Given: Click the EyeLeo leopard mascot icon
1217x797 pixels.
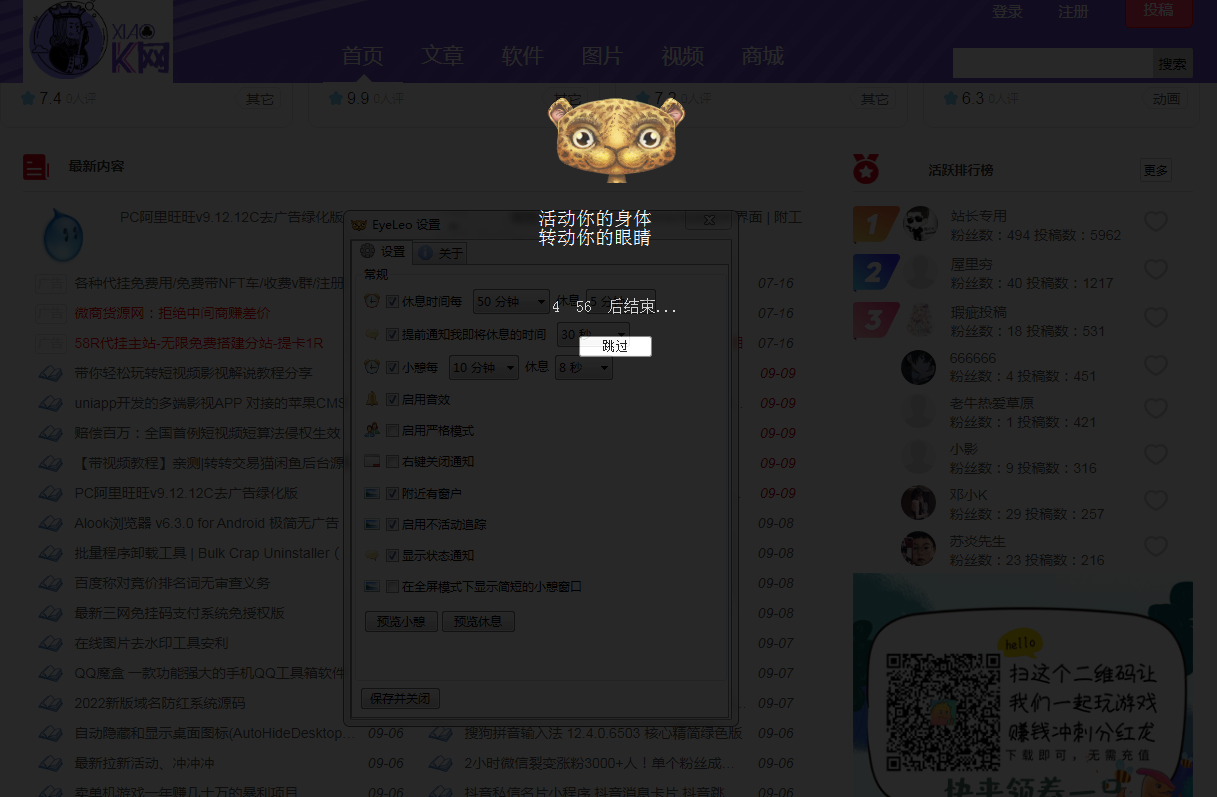Looking at the screenshot, I should pos(614,140).
